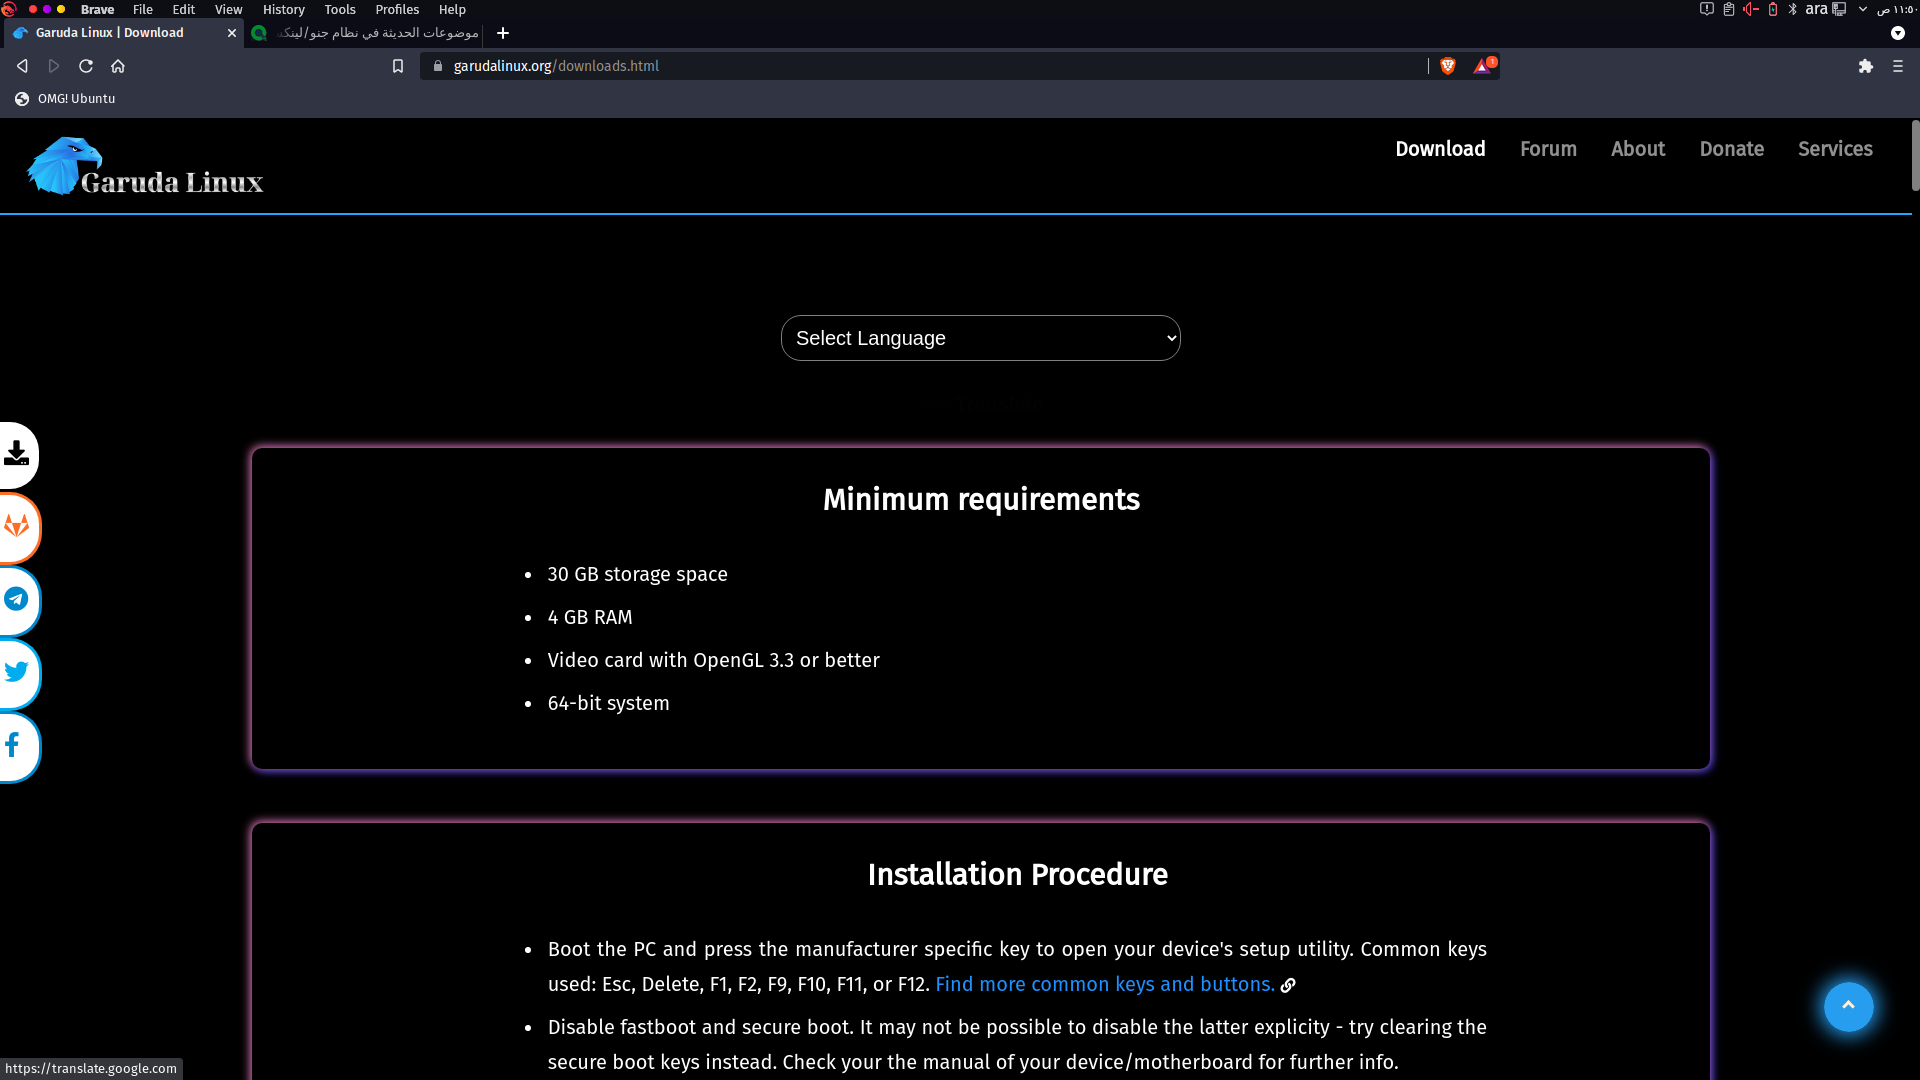
Task: Open the browser hamburger menu
Action: (x=1898, y=66)
